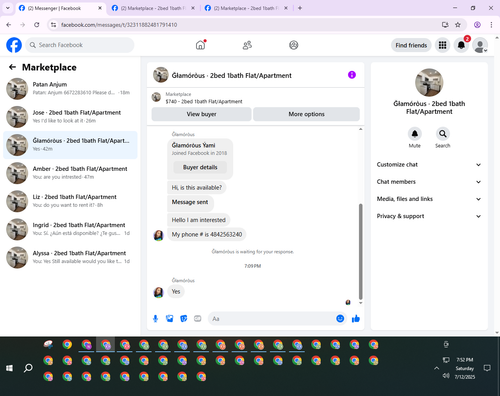Click the View buyer button
Image resolution: width=500 pixels, height=396 pixels.
201,114
